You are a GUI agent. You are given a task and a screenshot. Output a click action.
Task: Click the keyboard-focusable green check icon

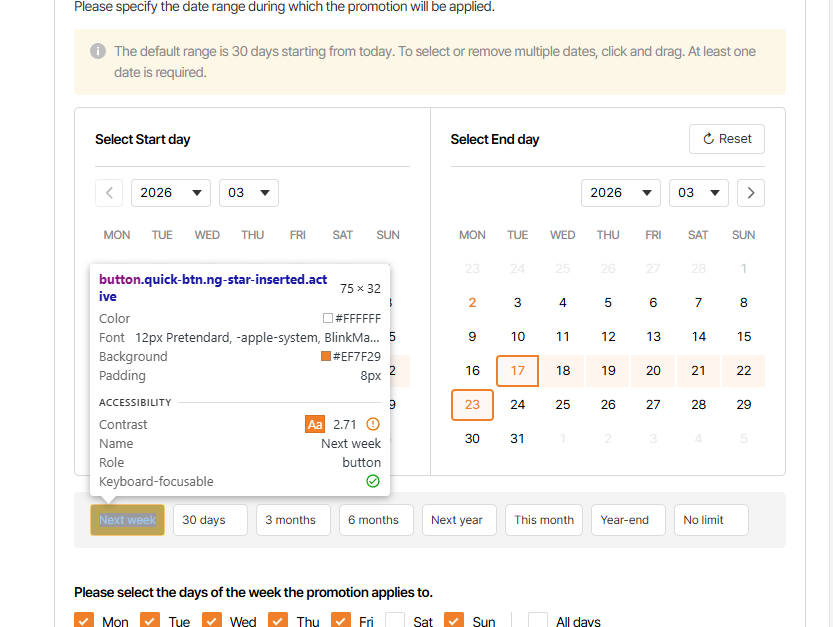coord(373,481)
